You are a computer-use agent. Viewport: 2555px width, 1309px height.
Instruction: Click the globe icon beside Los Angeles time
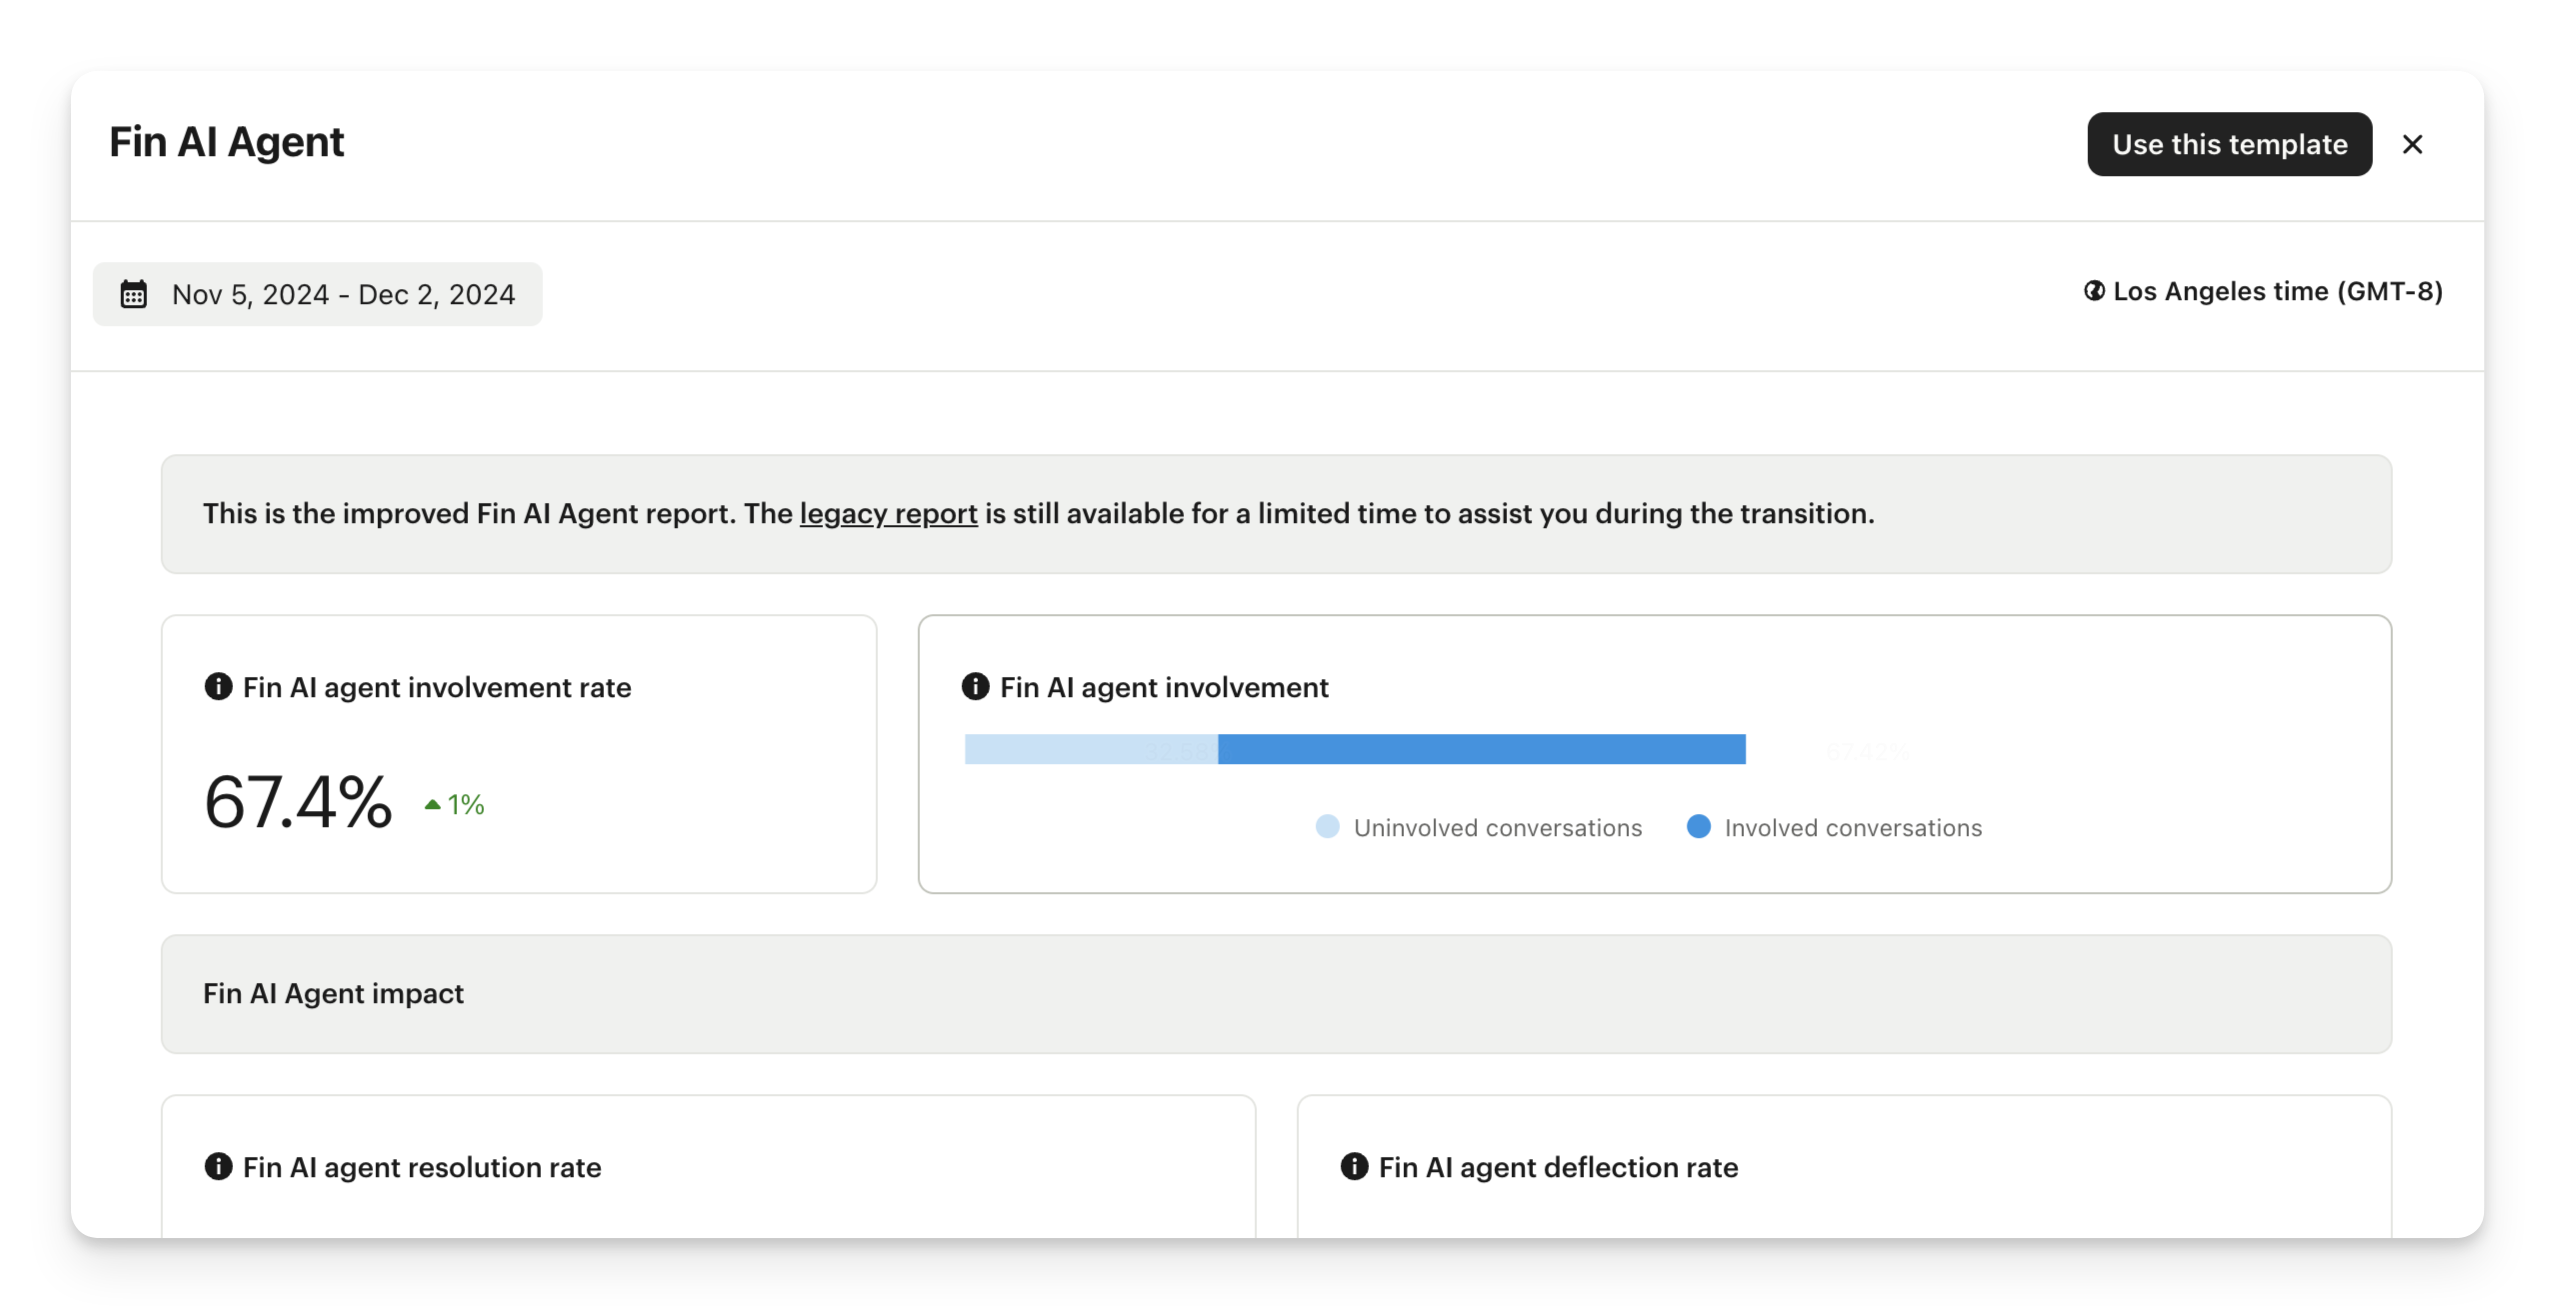coord(2093,291)
